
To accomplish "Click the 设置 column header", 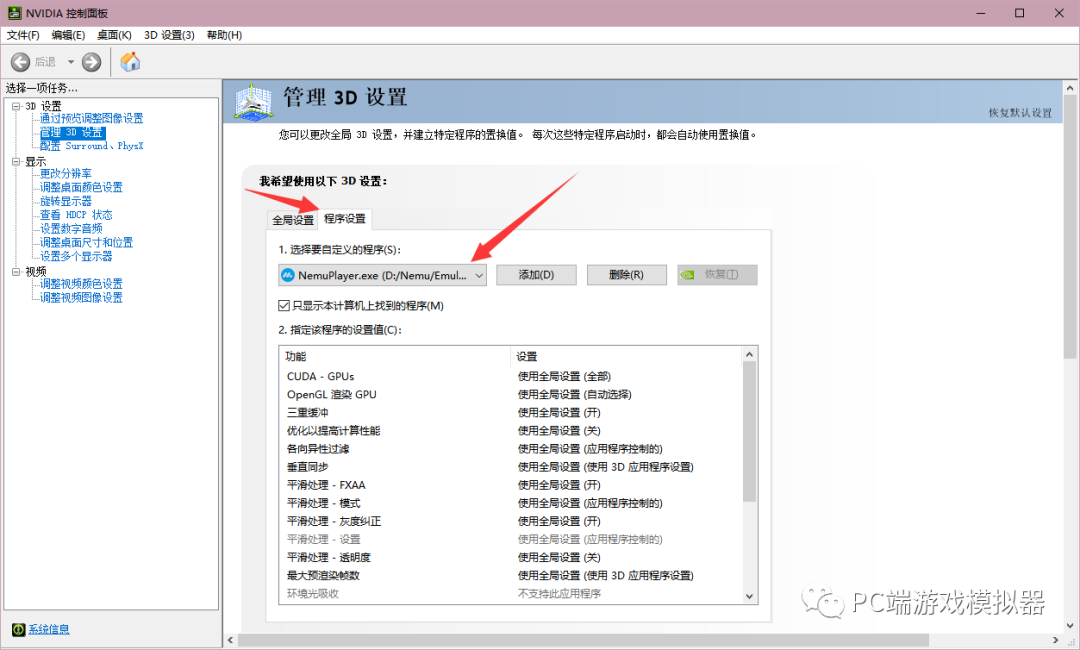I will (625, 356).
